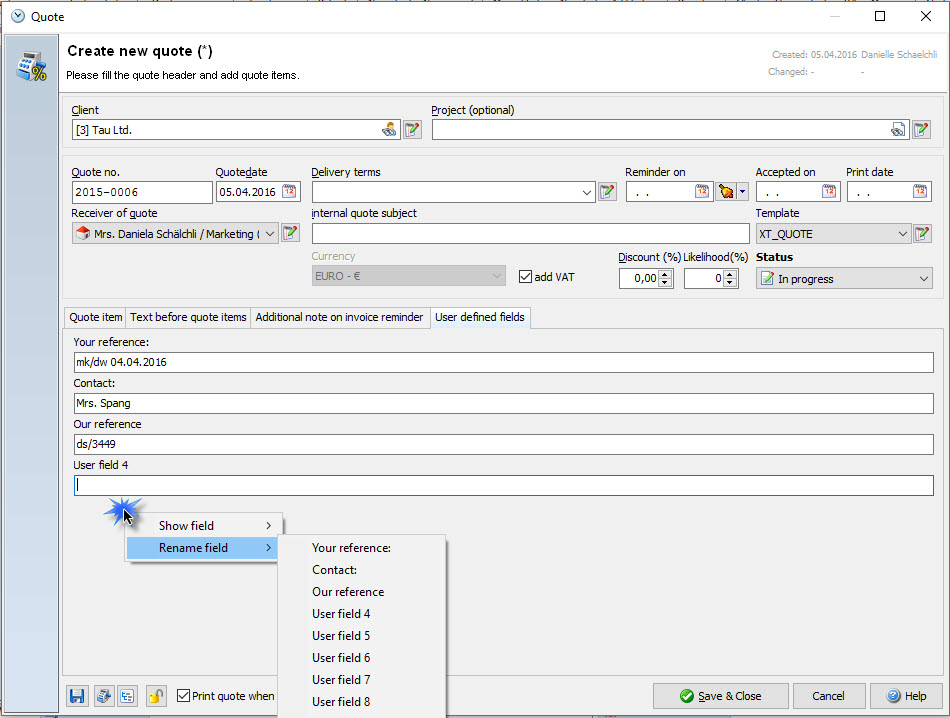The width and height of the screenshot is (950, 718).
Task: Open the Delivery terms dropdown
Action: coord(586,192)
